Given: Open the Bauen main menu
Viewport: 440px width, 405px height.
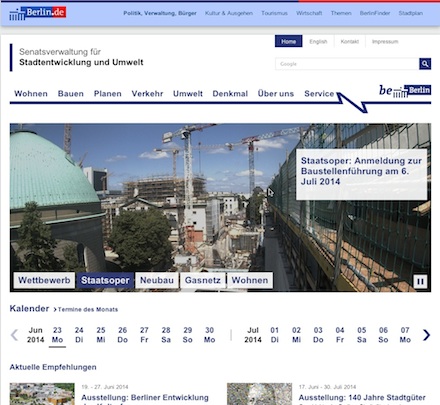Looking at the screenshot, I should [71, 94].
